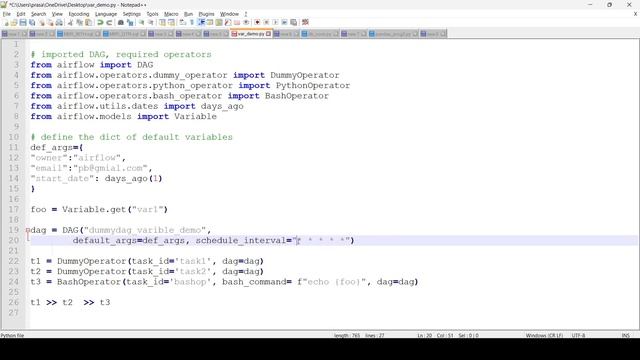Click on foo = Variable.get code line
640x360 pixels.
pos(99,209)
